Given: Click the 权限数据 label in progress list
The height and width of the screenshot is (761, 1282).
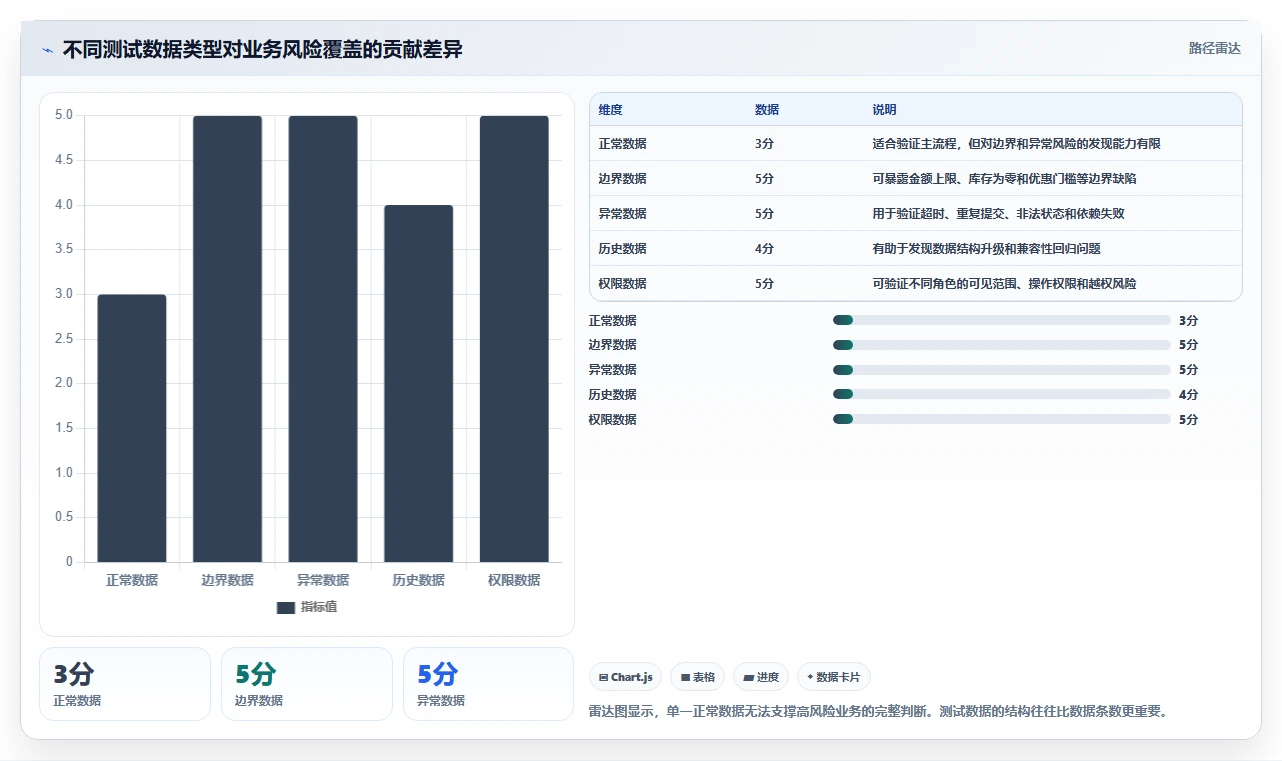Looking at the screenshot, I should (612, 420).
